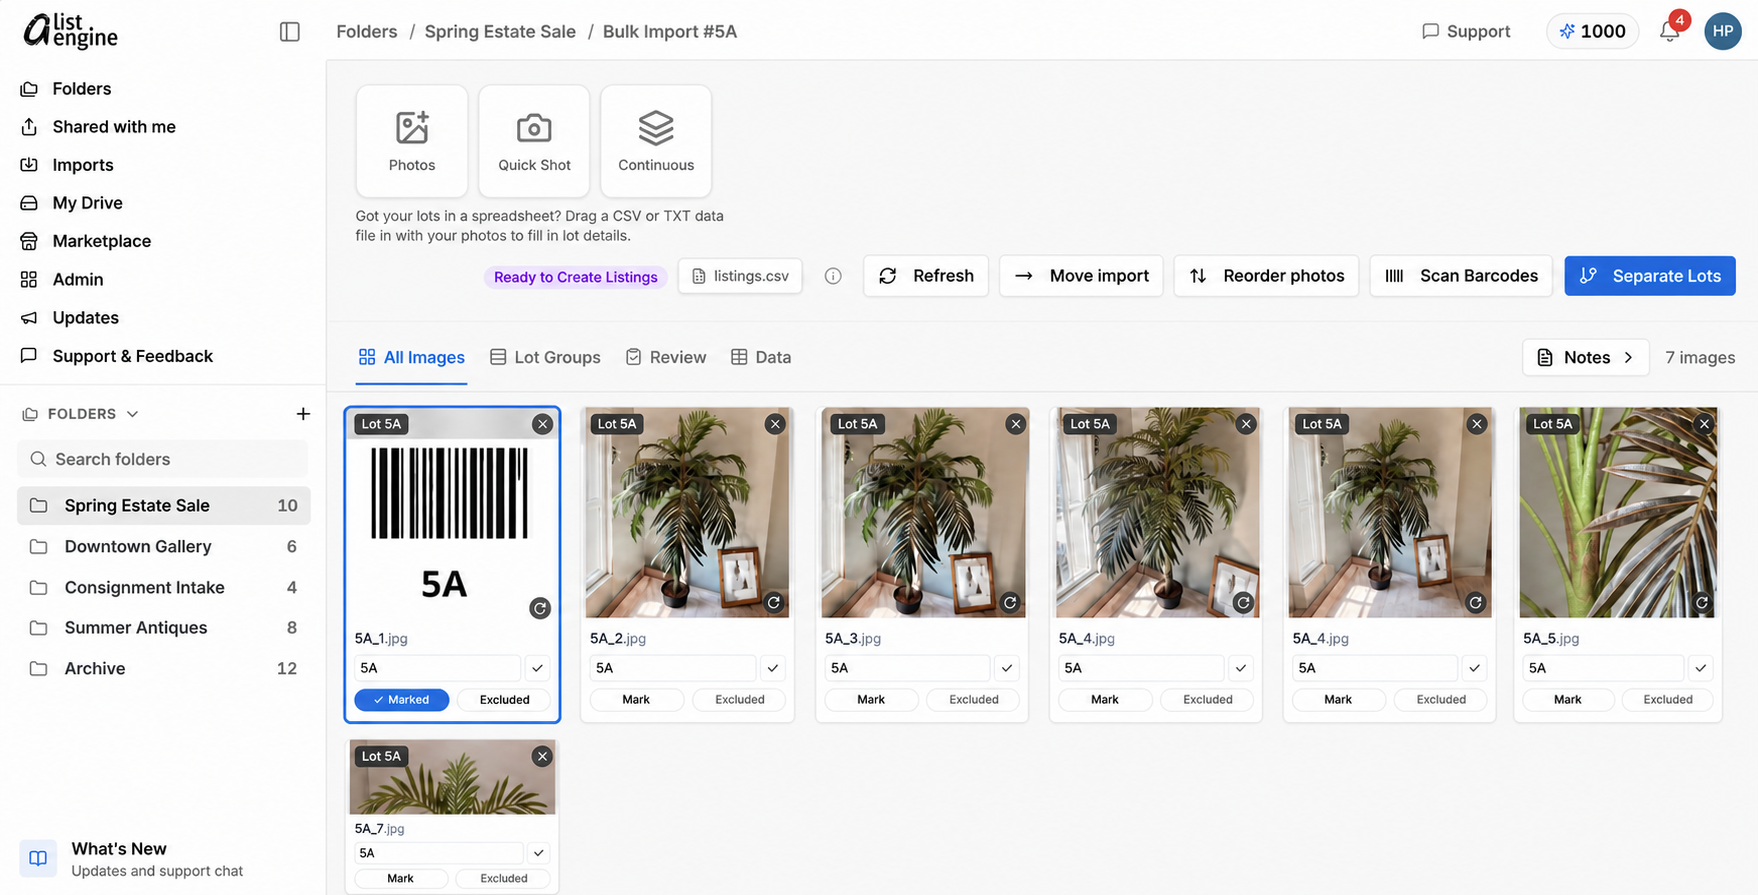The width and height of the screenshot is (1758, 895).
Task: Select Archive folder
Action: (x=163, y=669)
